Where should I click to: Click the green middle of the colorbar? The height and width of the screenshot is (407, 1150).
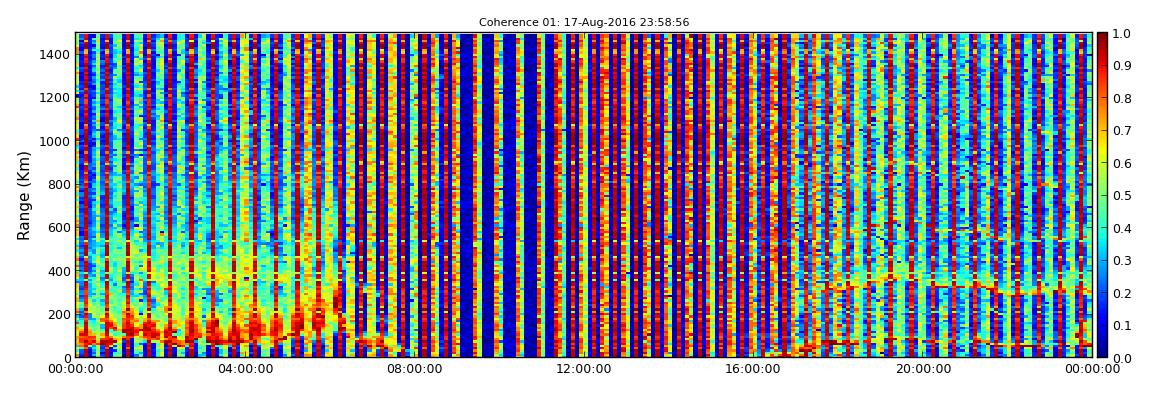point(1102,195)
